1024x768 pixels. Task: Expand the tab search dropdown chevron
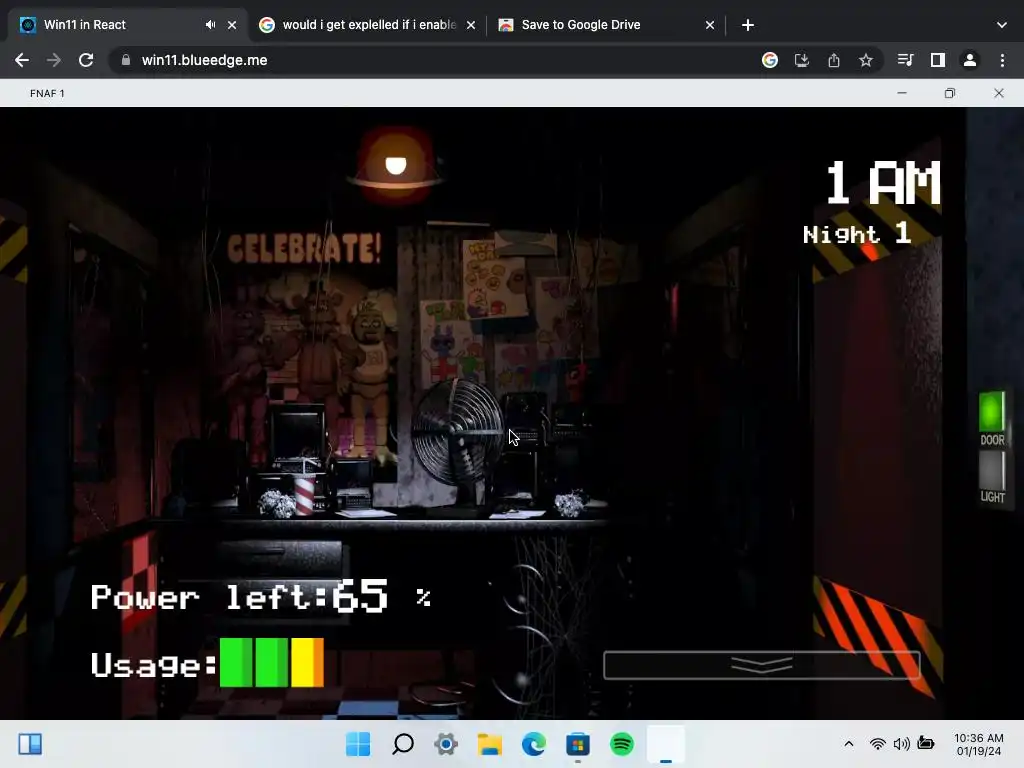pos(1002,25)
